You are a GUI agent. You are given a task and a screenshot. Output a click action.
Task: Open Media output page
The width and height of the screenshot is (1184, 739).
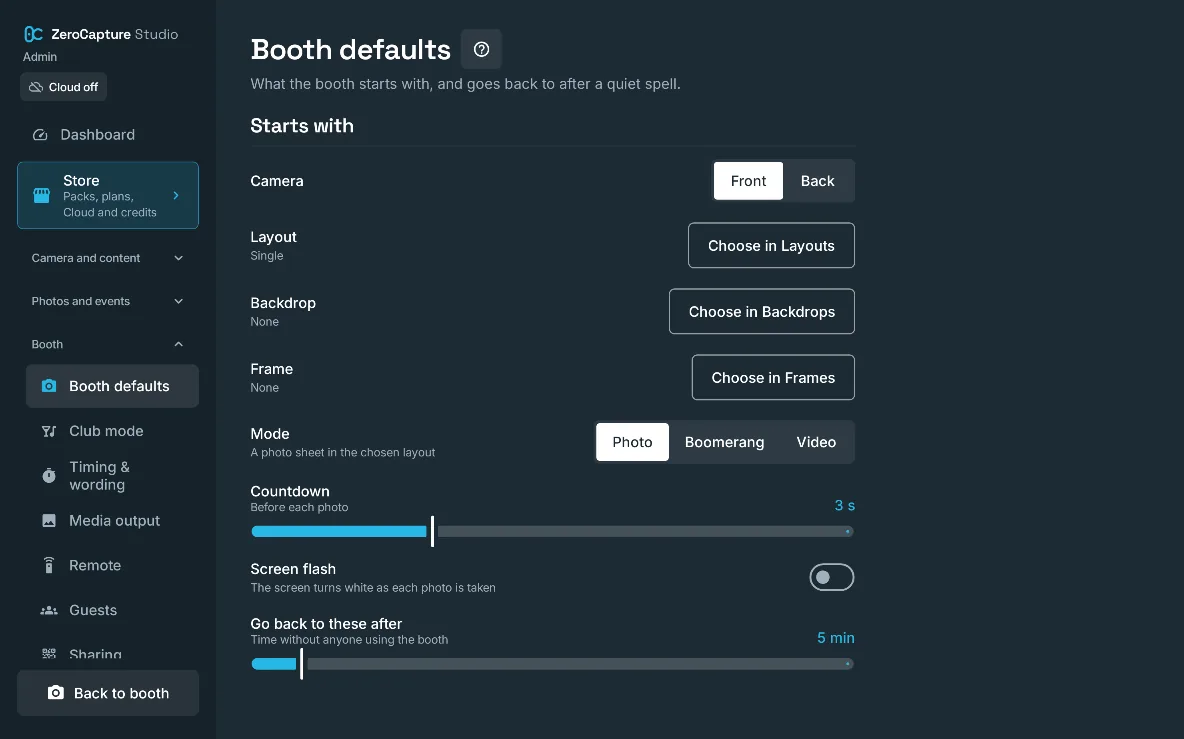click(x=113, y=521)
